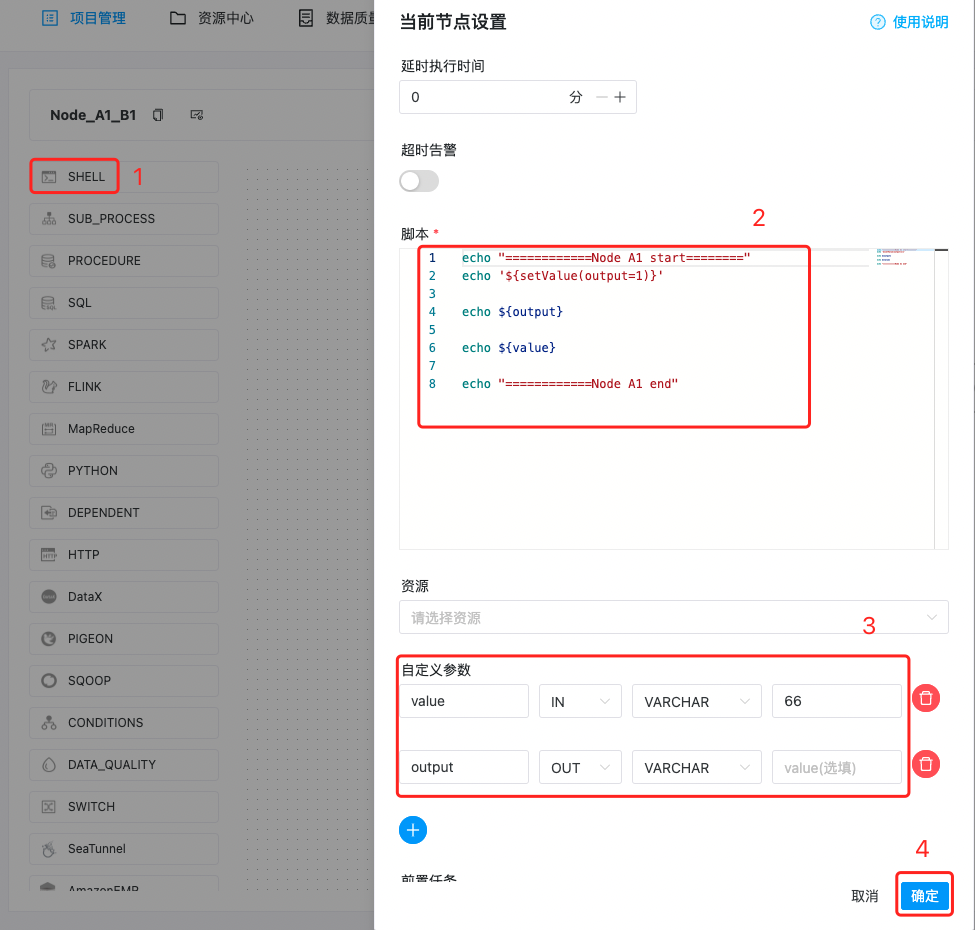
Task: Select the PYTHON task icon
Action: point(49,471)
